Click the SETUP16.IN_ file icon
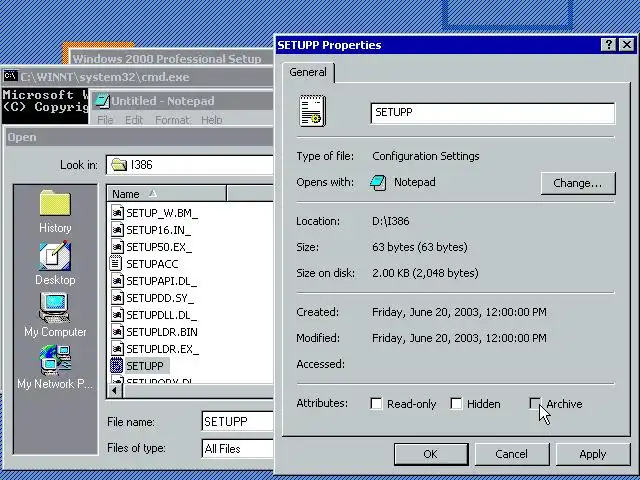The image size is (640, 480). [x=117, y=230]
